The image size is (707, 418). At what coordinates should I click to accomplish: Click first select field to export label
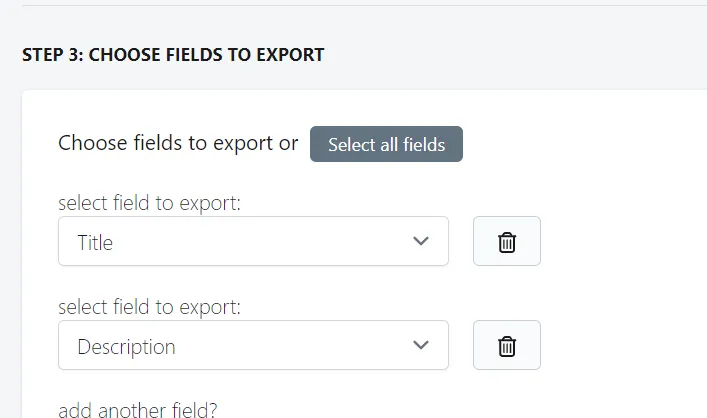(x=150, y=203)
